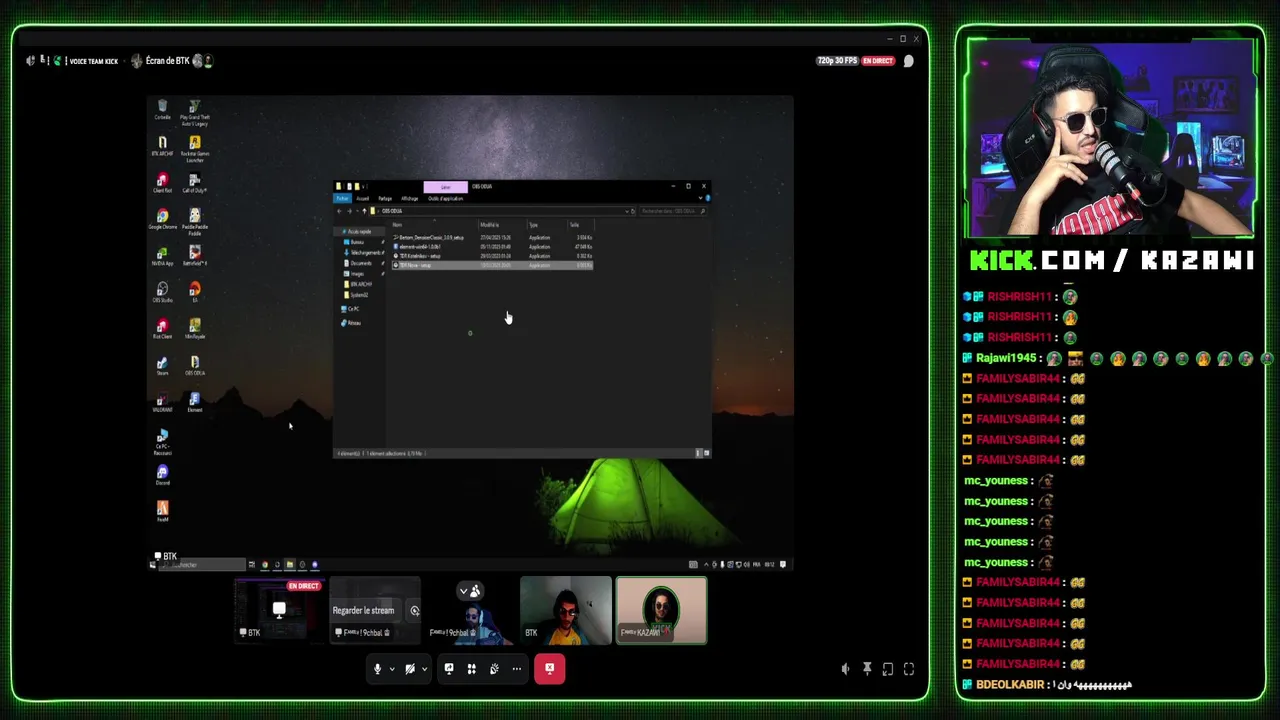Disconnect from the voice call
Screen dimensions: 1280x720
coord(549,669)
